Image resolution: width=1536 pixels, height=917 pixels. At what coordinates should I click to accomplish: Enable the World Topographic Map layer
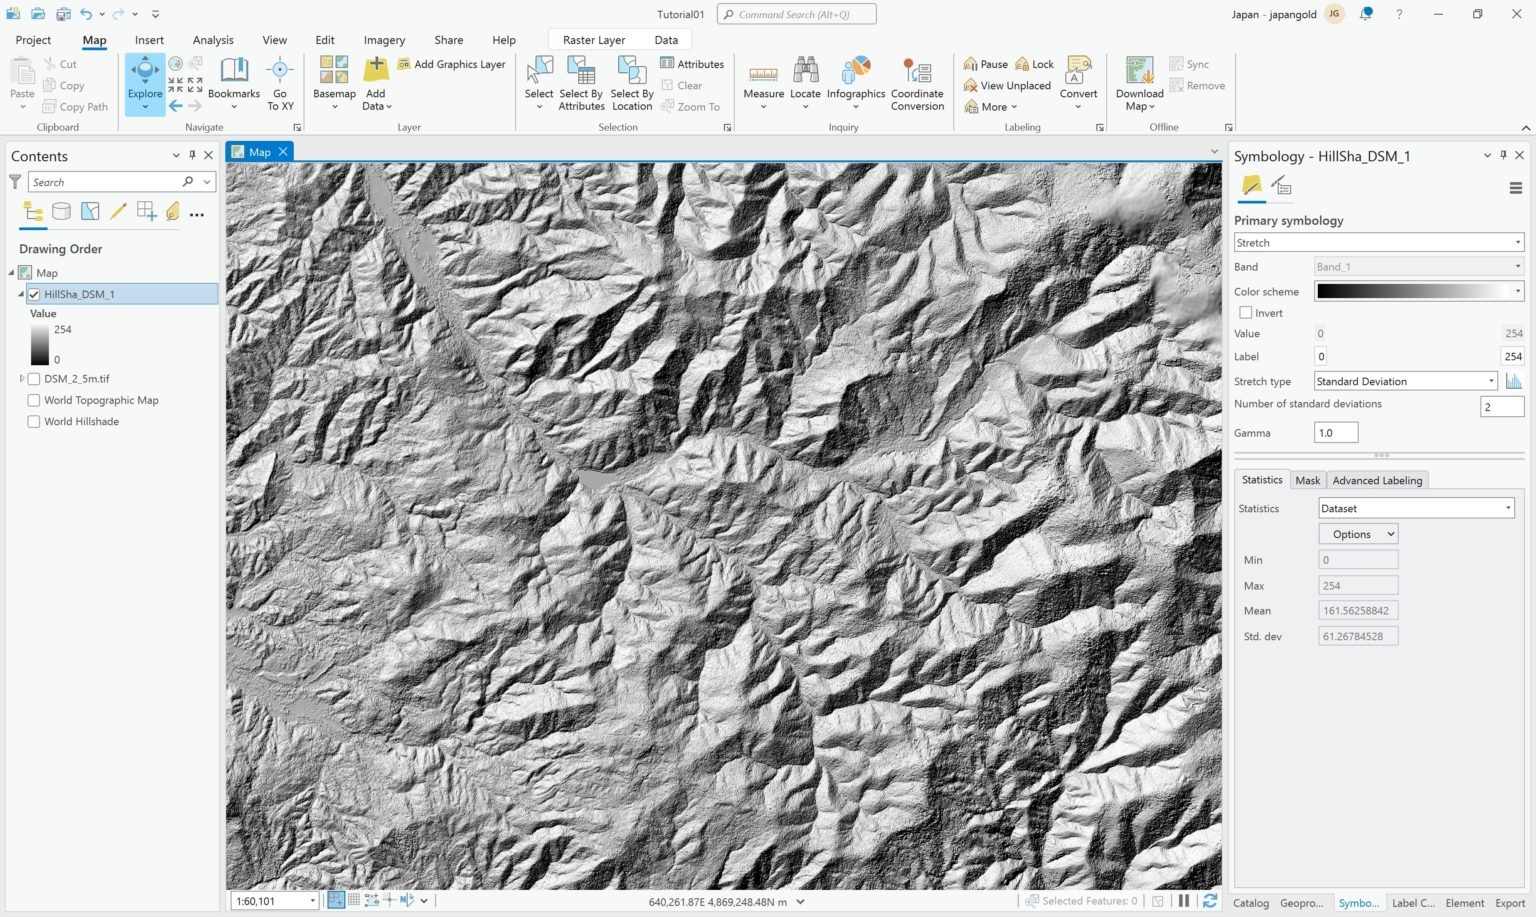pos(34,400)
